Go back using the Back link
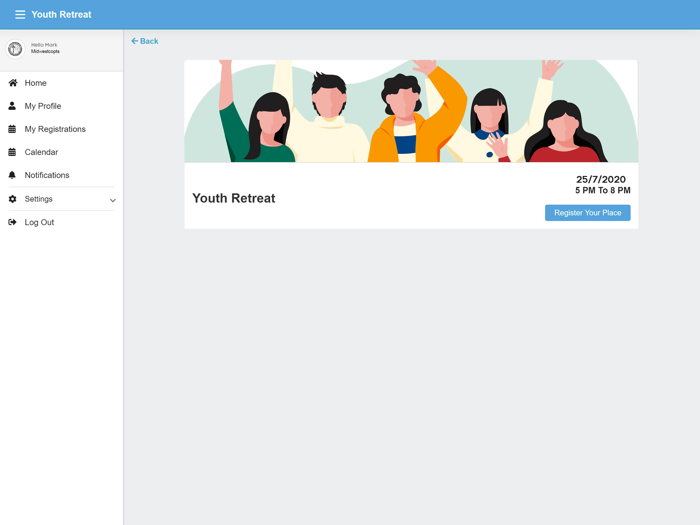 (x=145, y=41)
